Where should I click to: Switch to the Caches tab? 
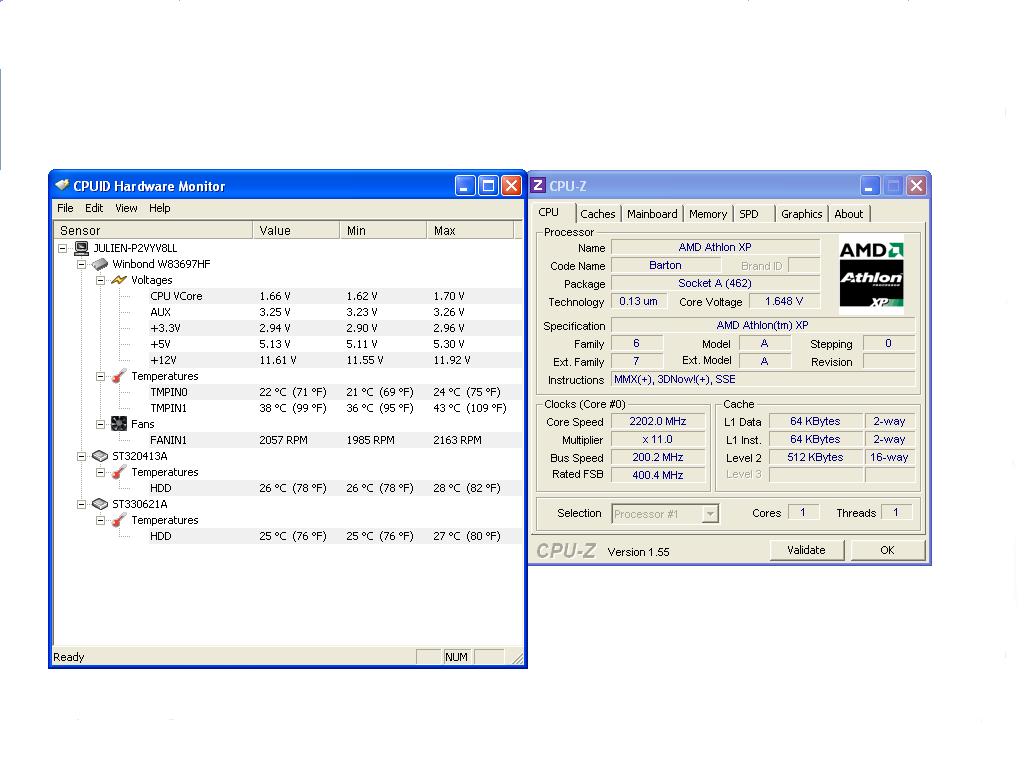click(x=598, y=214)
